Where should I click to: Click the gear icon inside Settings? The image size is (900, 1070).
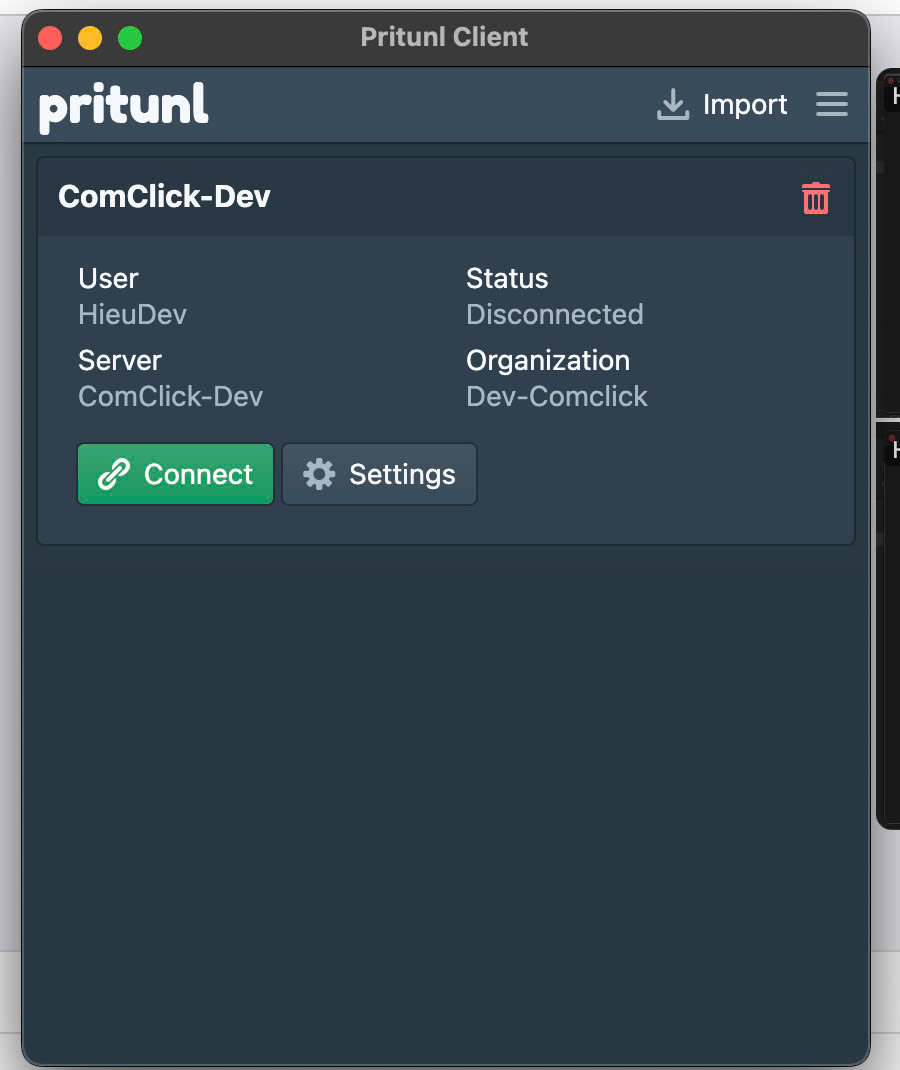pyautogui.click(x=319, y=474)
